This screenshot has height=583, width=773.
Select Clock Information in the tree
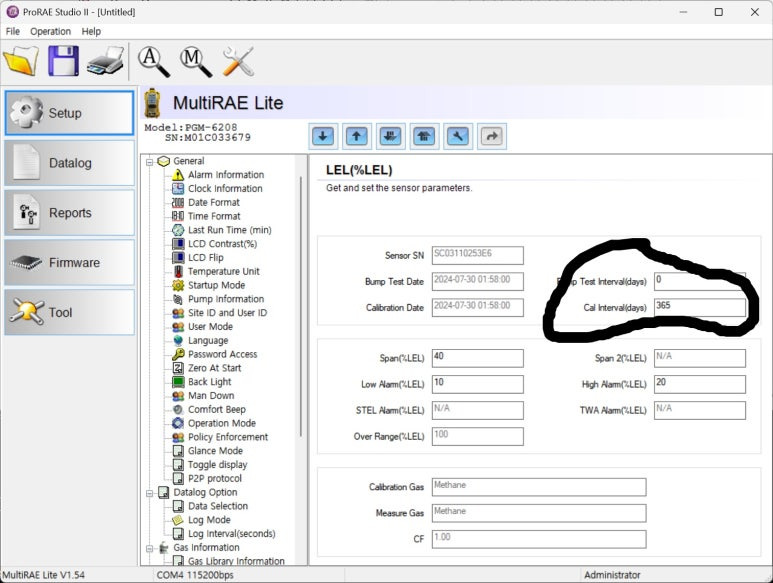(x=225, y=188)
